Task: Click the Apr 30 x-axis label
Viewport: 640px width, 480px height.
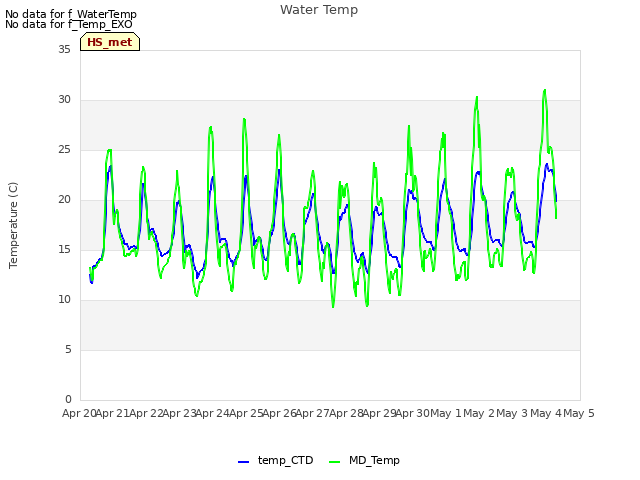Action: point(412,413)
